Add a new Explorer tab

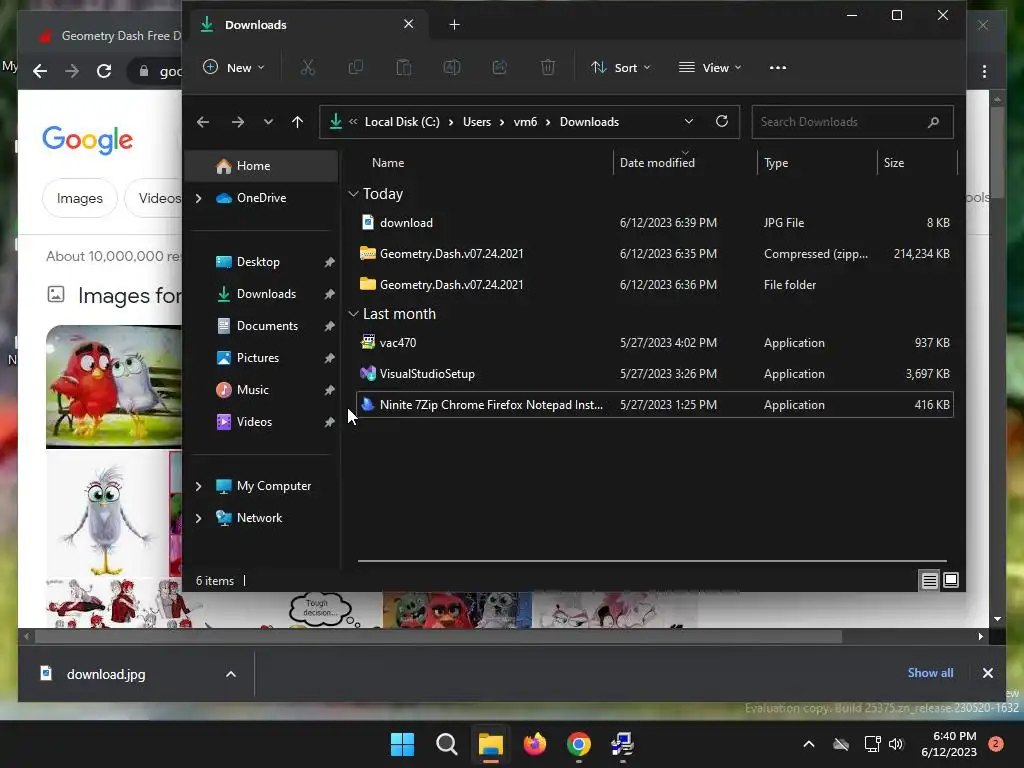[x=455, y=25]
